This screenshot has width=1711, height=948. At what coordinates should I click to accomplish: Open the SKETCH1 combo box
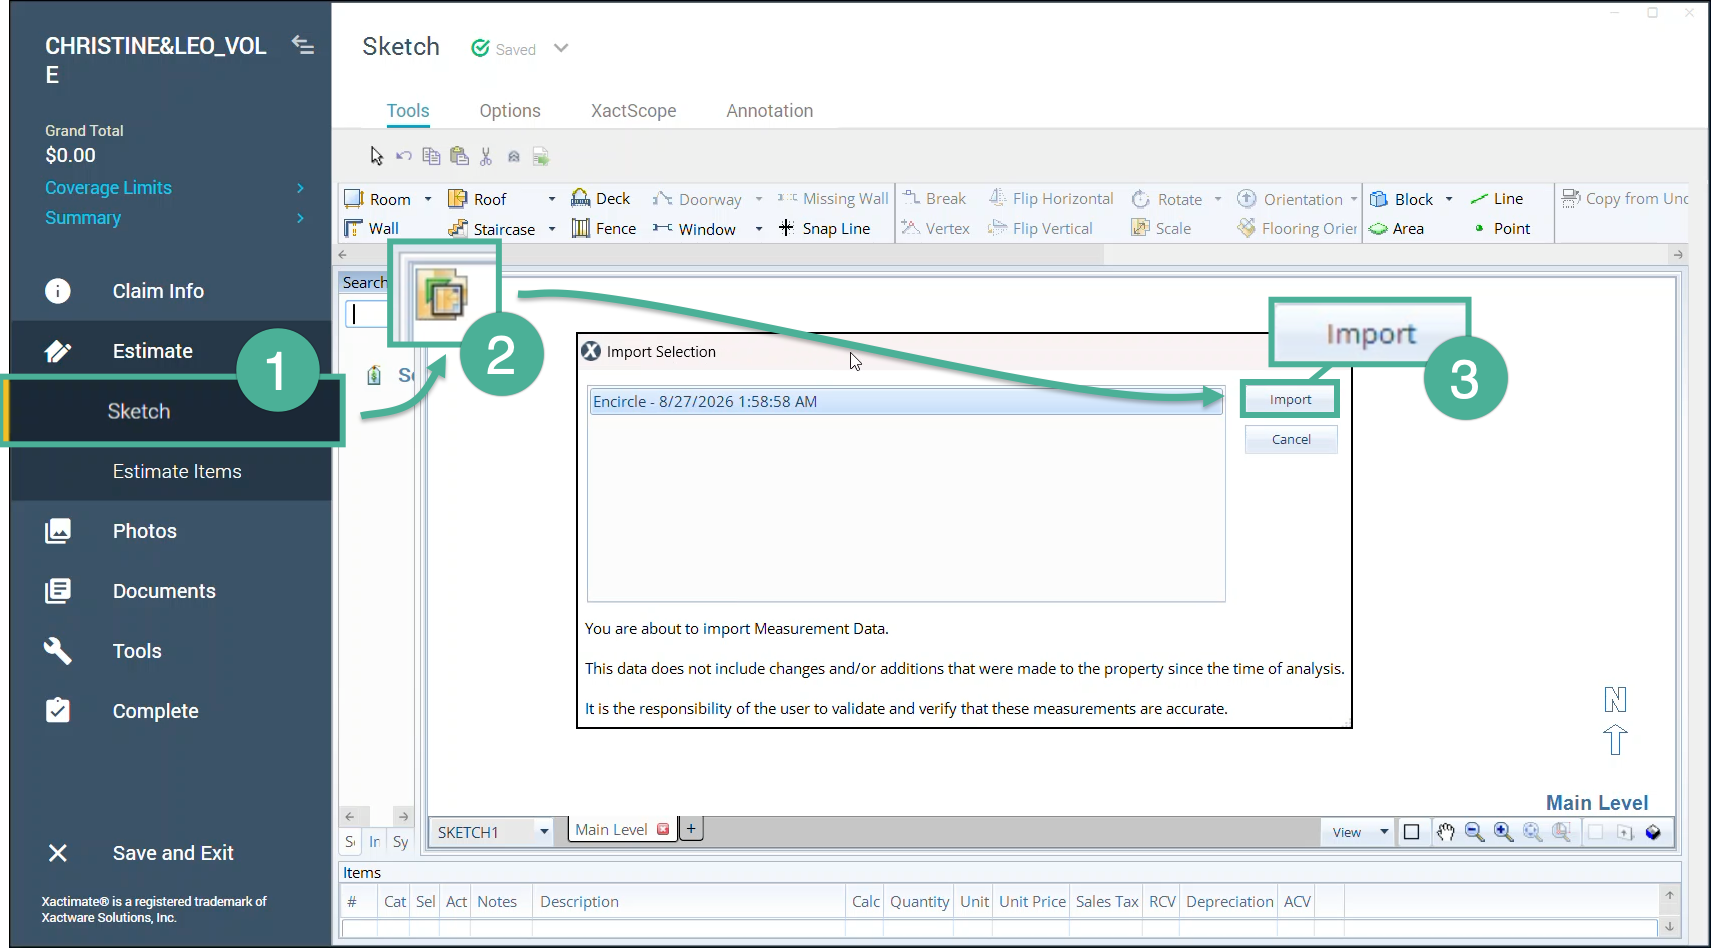tap(492, 832)
